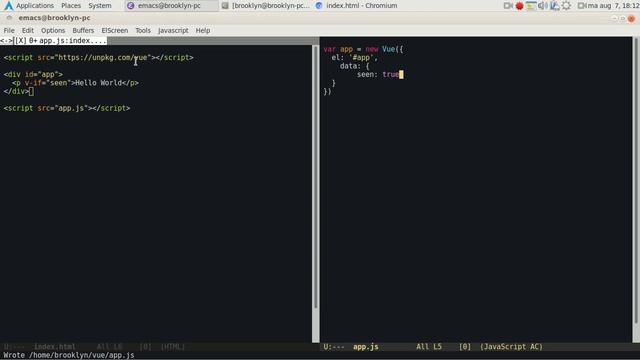Screen dimensions: 640x360
Task: Click index.html buffer name in mode line
Action: tap(55, 347)
